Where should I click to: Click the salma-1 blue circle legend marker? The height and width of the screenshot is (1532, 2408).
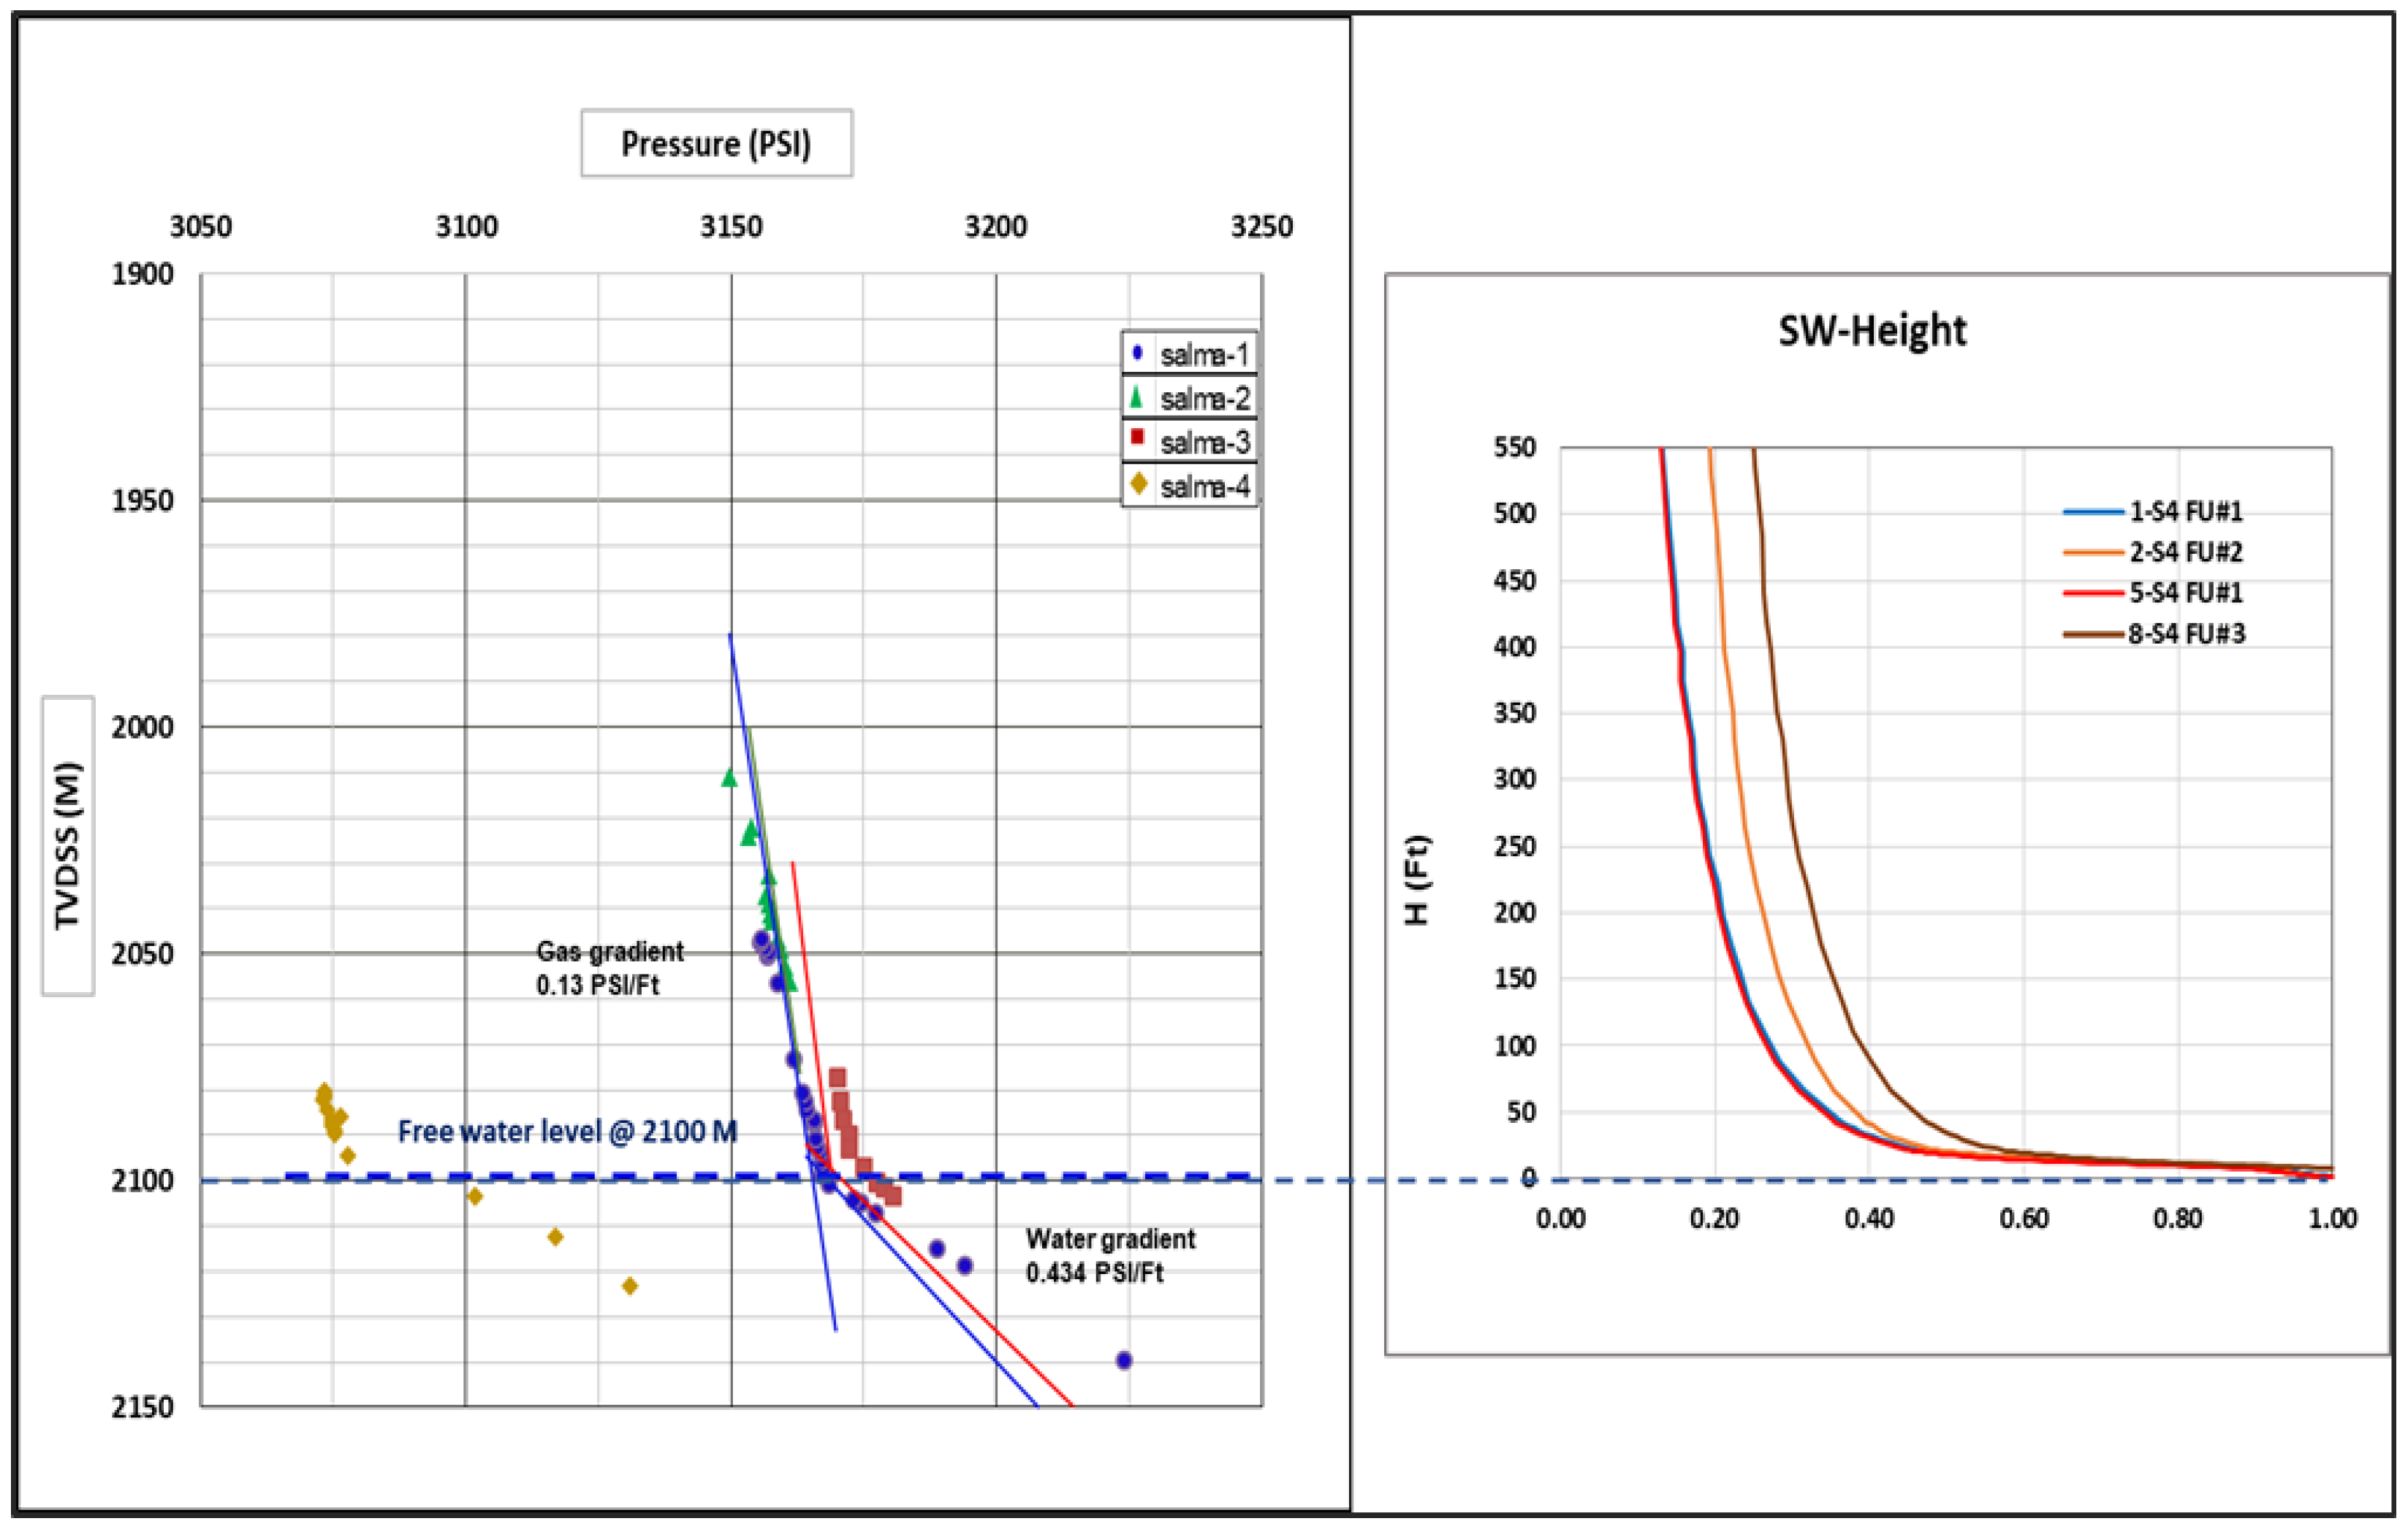tap(1137, 353)
